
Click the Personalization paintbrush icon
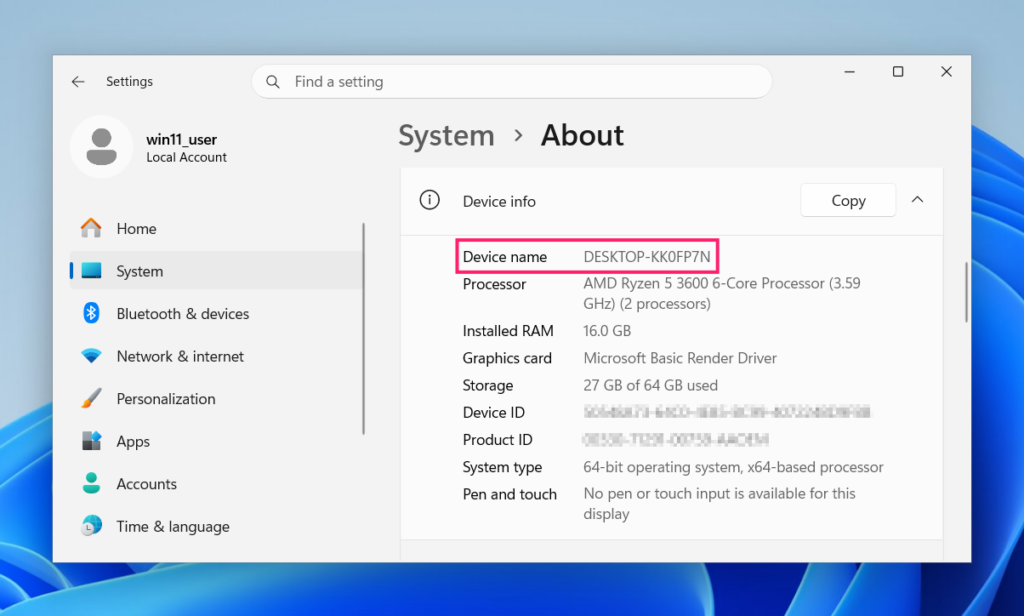coord(91,398)
